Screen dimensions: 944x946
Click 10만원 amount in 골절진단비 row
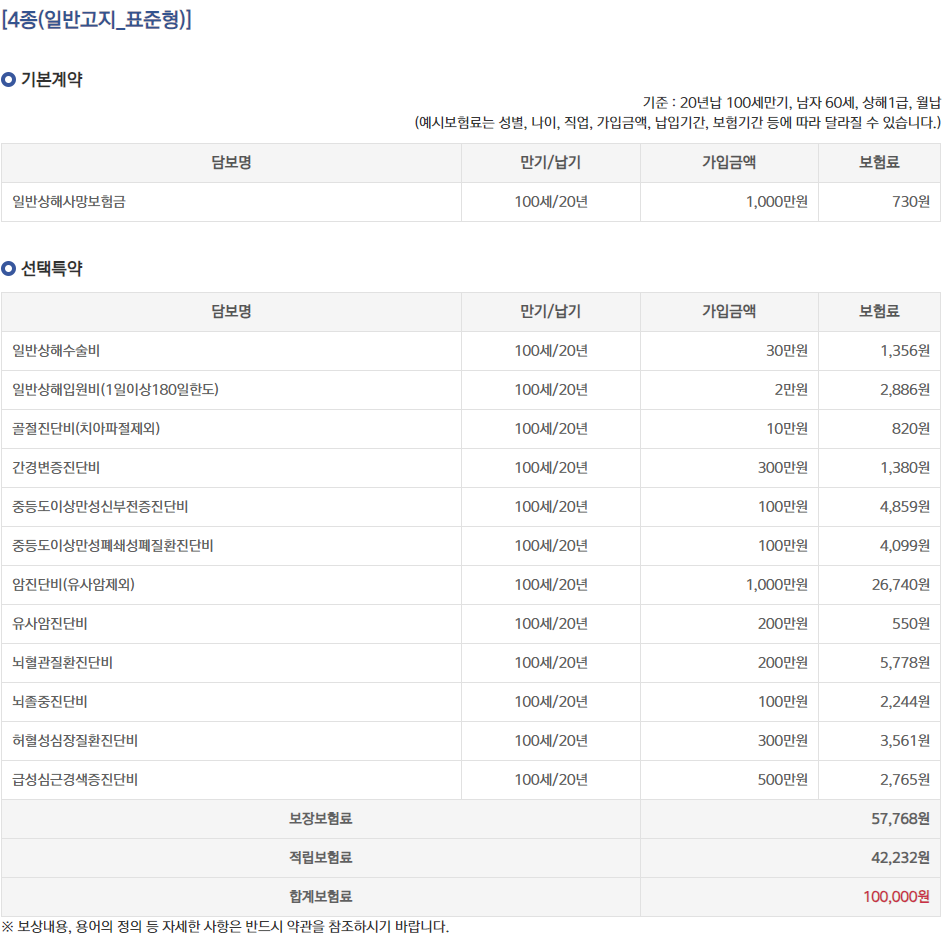point(787,428)
